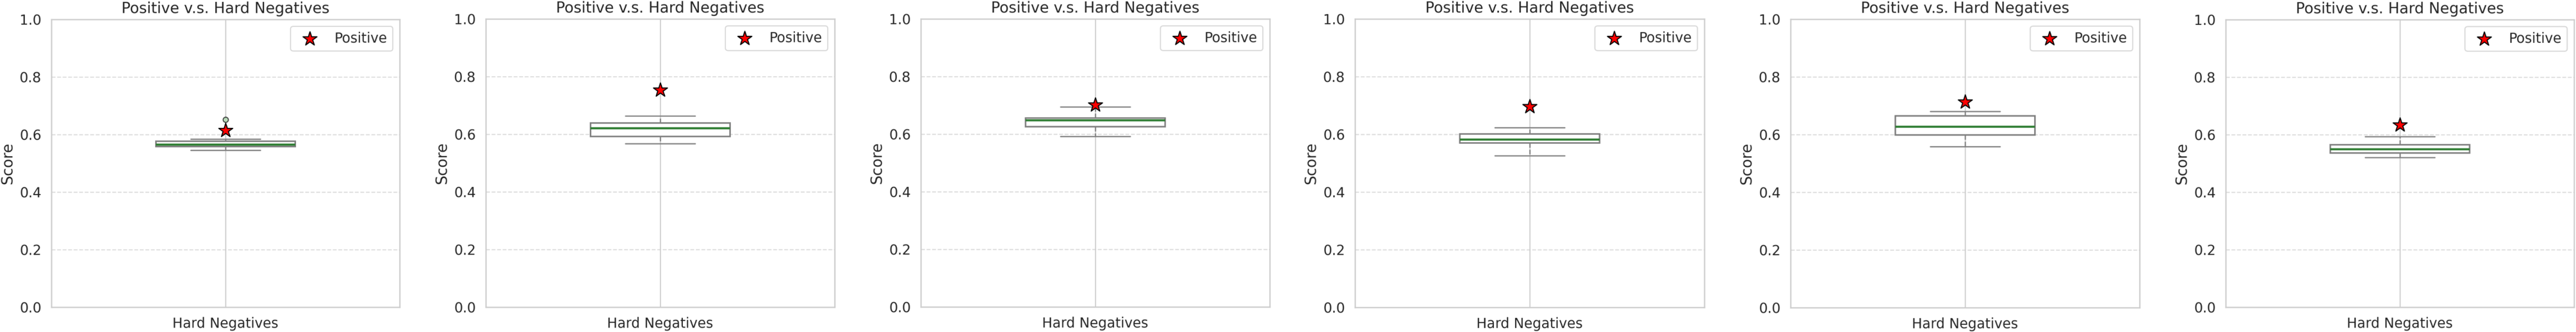Click 'Hard Negatives' axis label under the fourth plot

[x=1529, y=323]
